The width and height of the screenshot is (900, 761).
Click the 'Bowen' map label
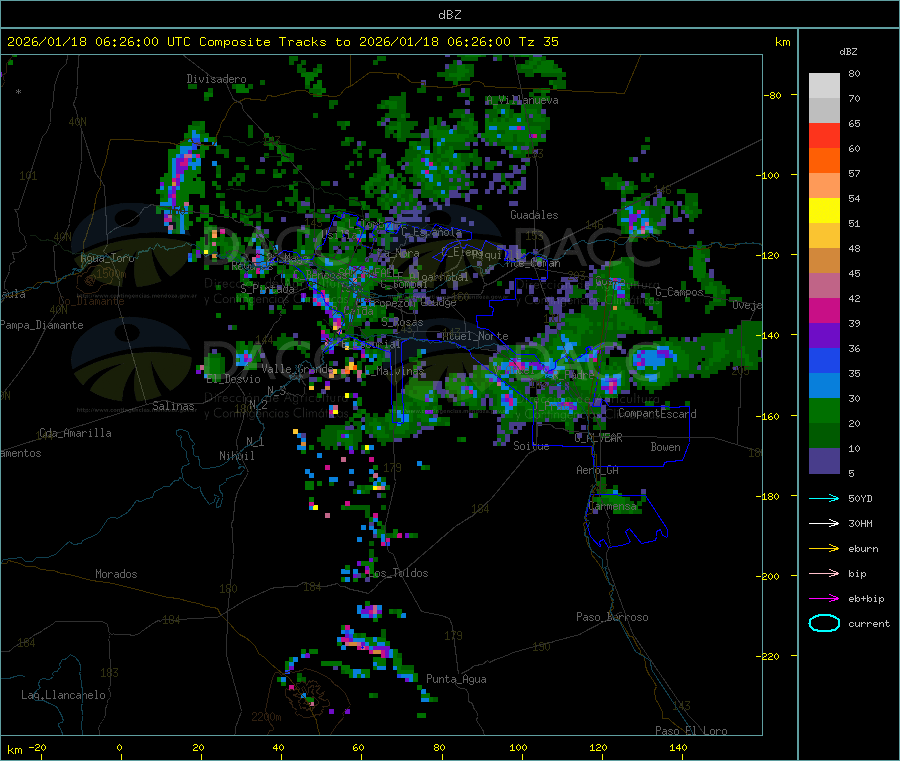coord(665,447)
